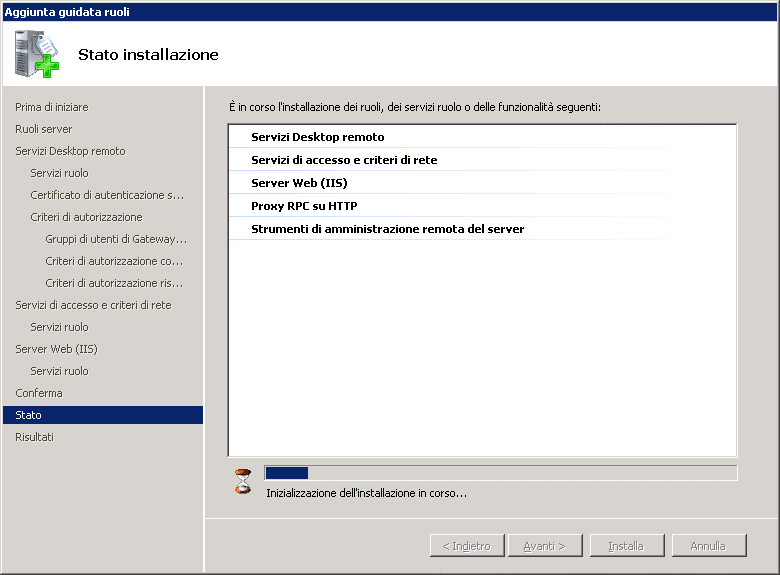Select the Proxy RPC su HTTP entry
This screenshot has width=780, height=575.
pos(304,206)
